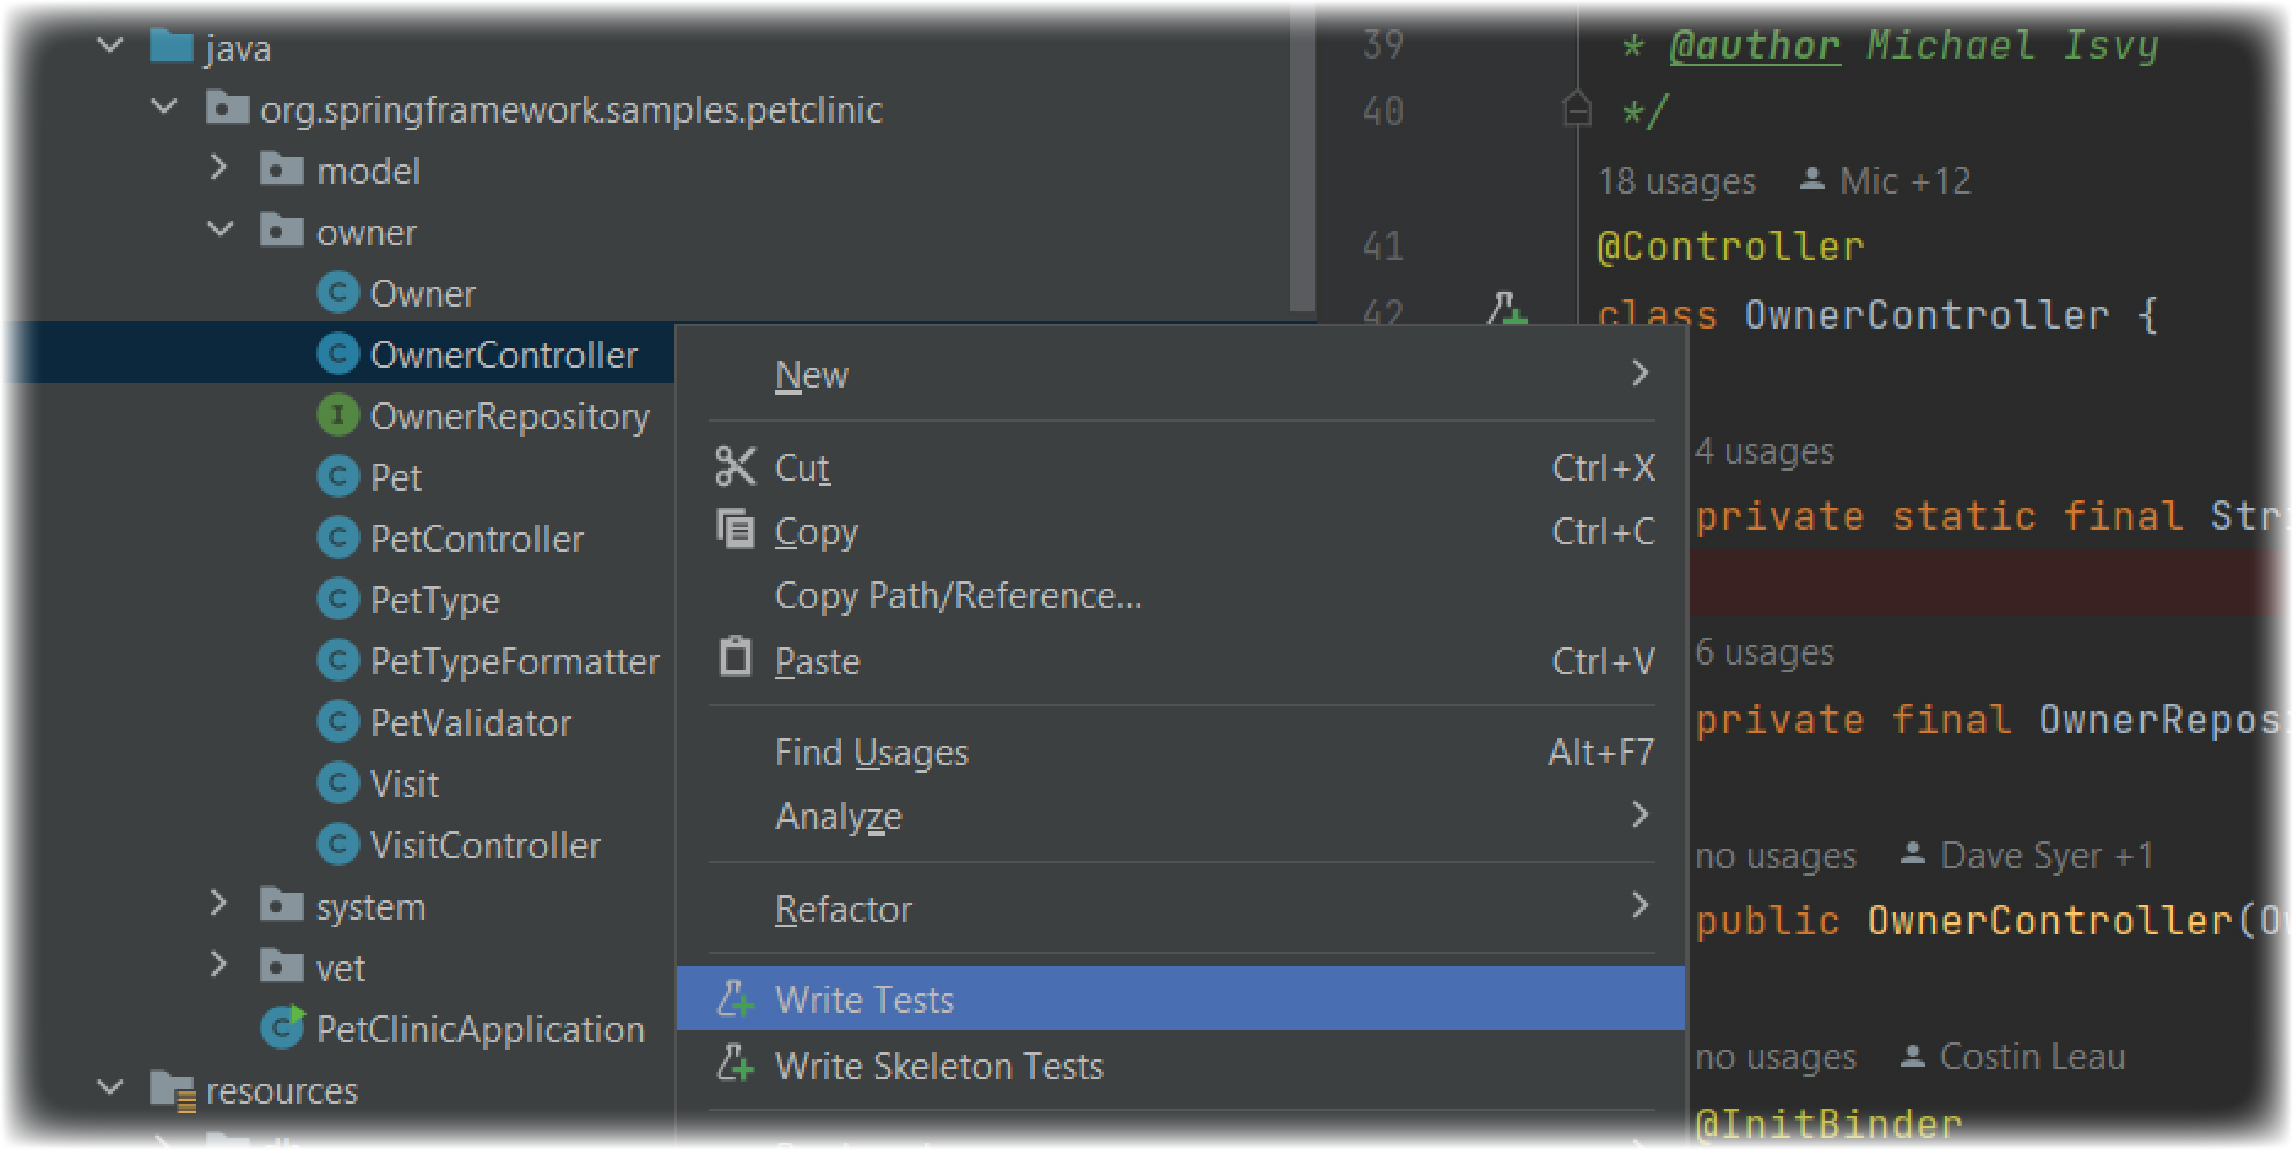Image resolution: width=2293 pixels, height=1150 pixels.
Task: Select PetValidator in project tree
Action: point(470,722)
